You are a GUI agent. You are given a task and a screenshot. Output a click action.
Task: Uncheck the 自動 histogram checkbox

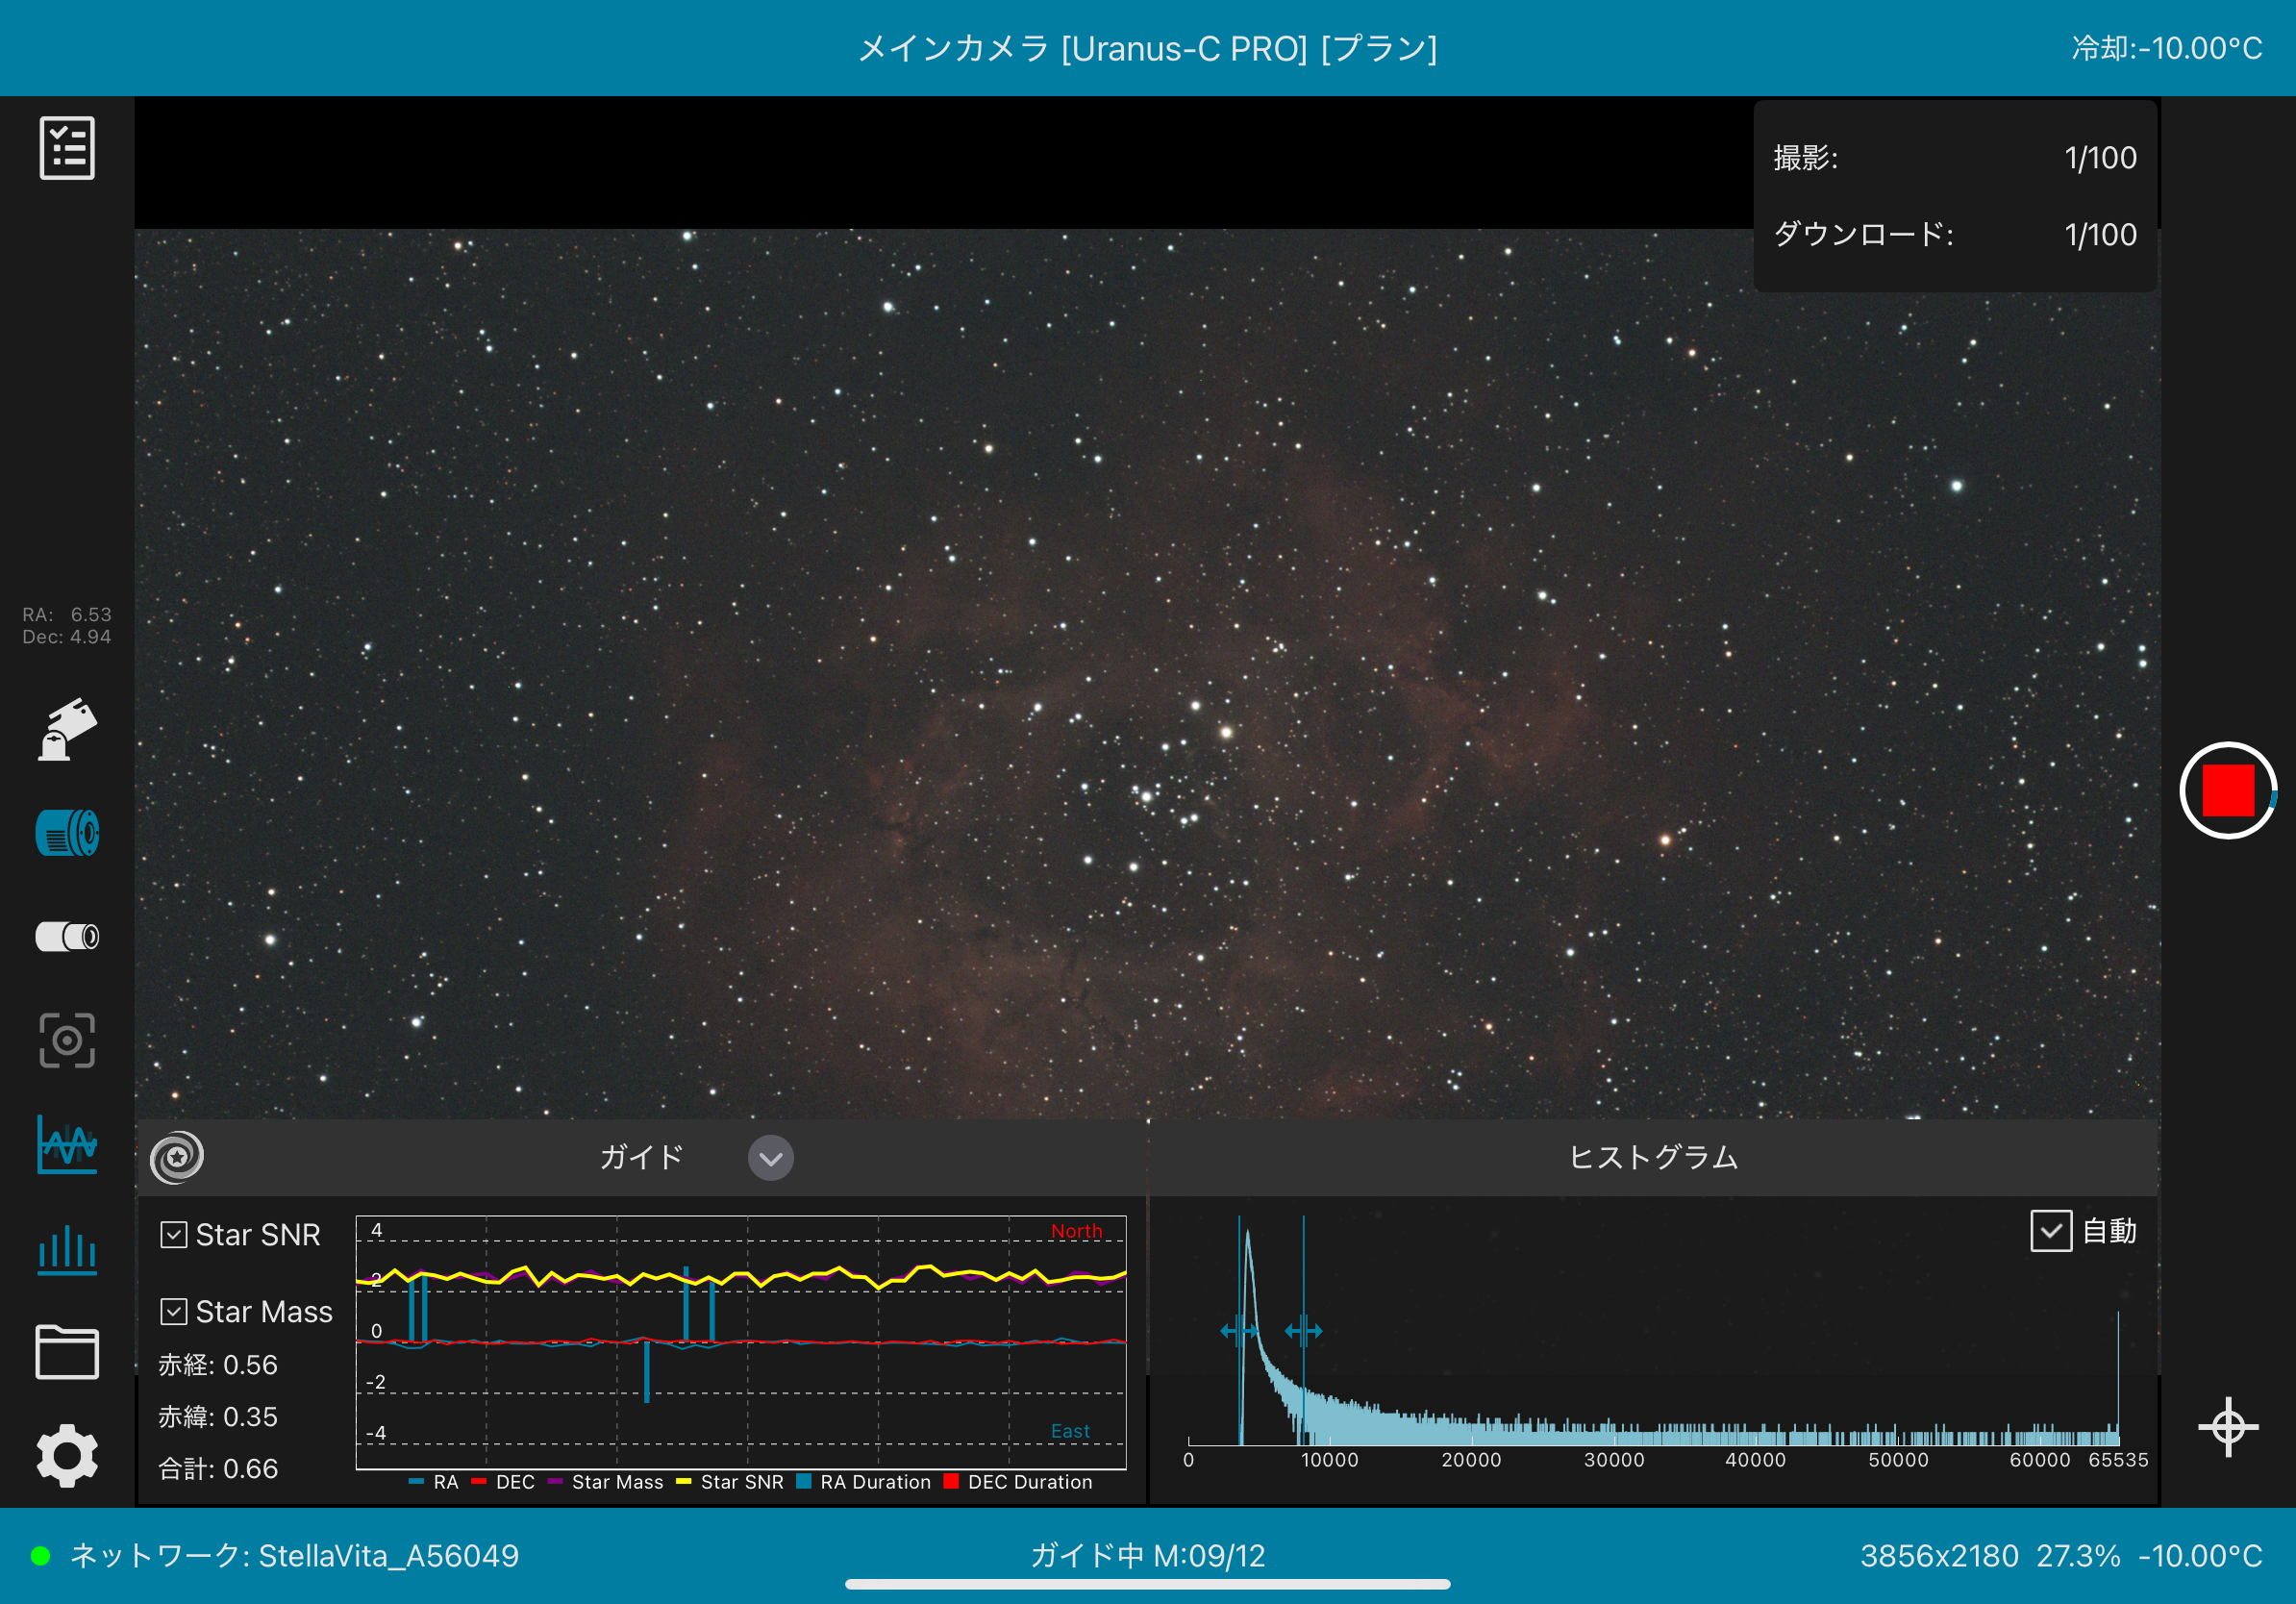[2050, 1231]
